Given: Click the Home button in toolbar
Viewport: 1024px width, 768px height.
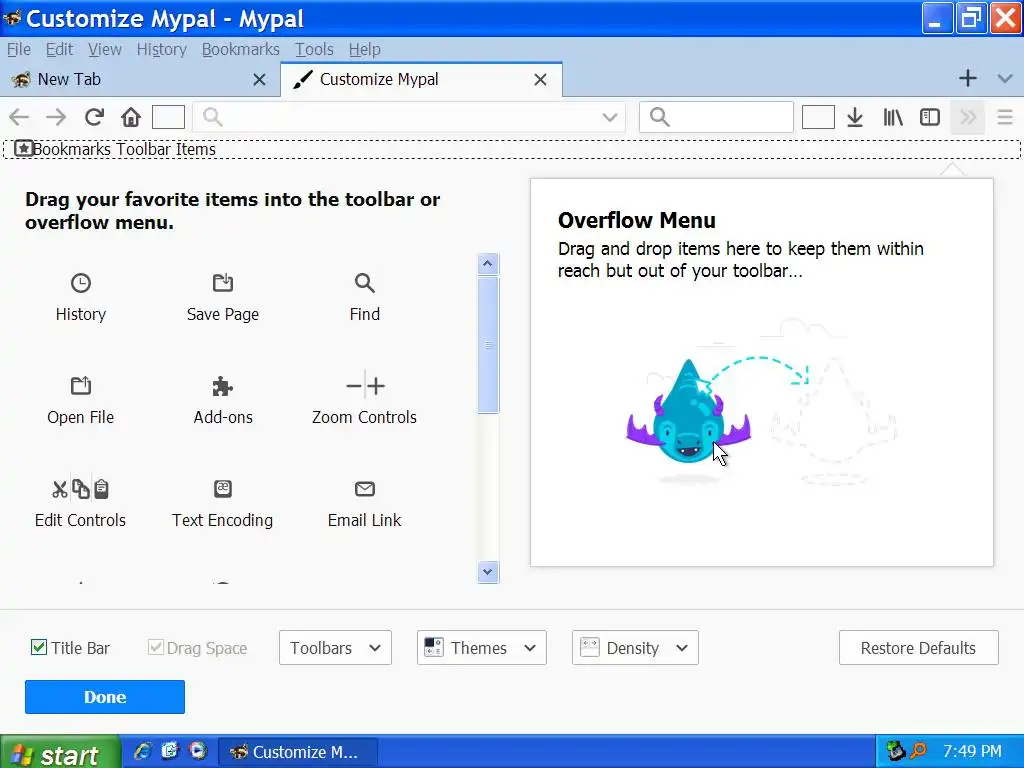Looking at the screenshot, I should pyautogui.click(x=131, y=118).
